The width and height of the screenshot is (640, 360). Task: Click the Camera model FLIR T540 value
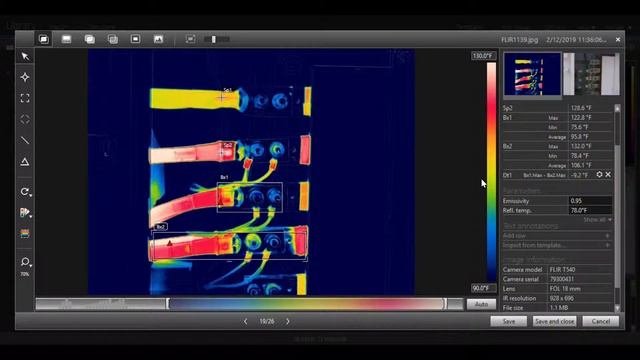pyautogui.click(x=562, y=270)
